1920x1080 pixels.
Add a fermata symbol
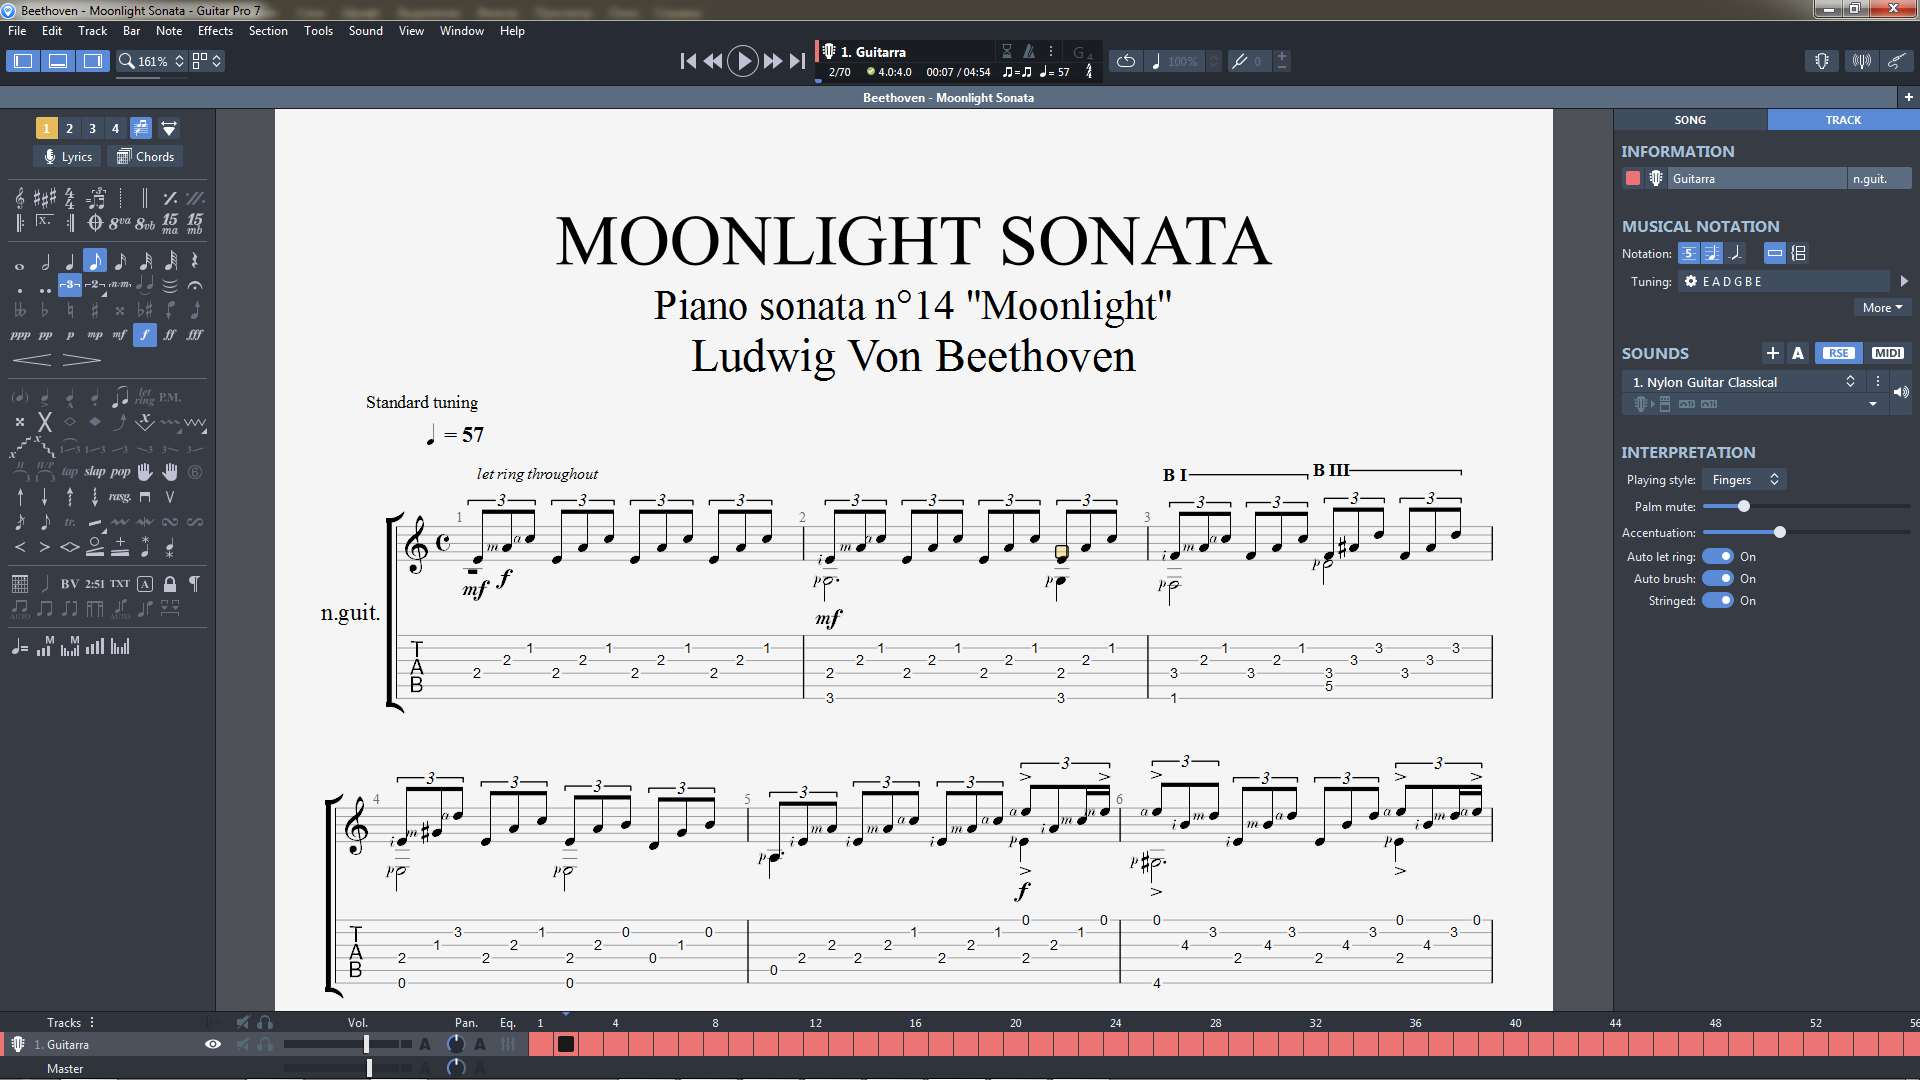tap(195, 286)
